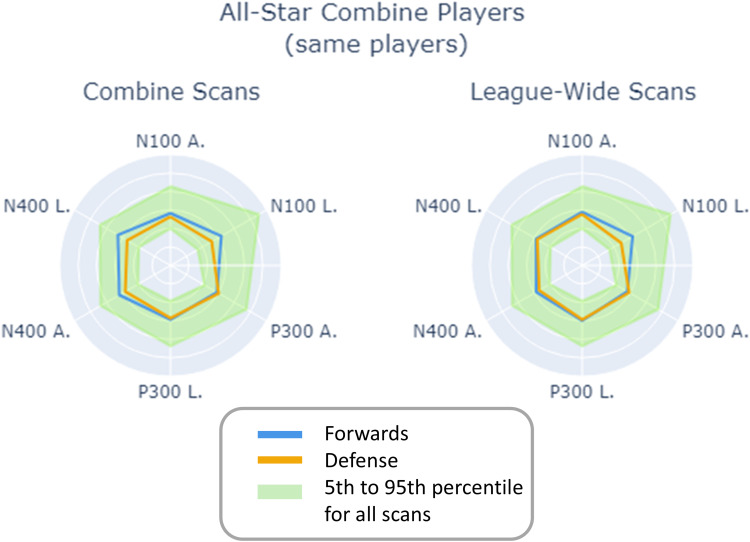Screen dimensions: 750x542
Task: Click the (same players) subtitle
Action: 374,44
